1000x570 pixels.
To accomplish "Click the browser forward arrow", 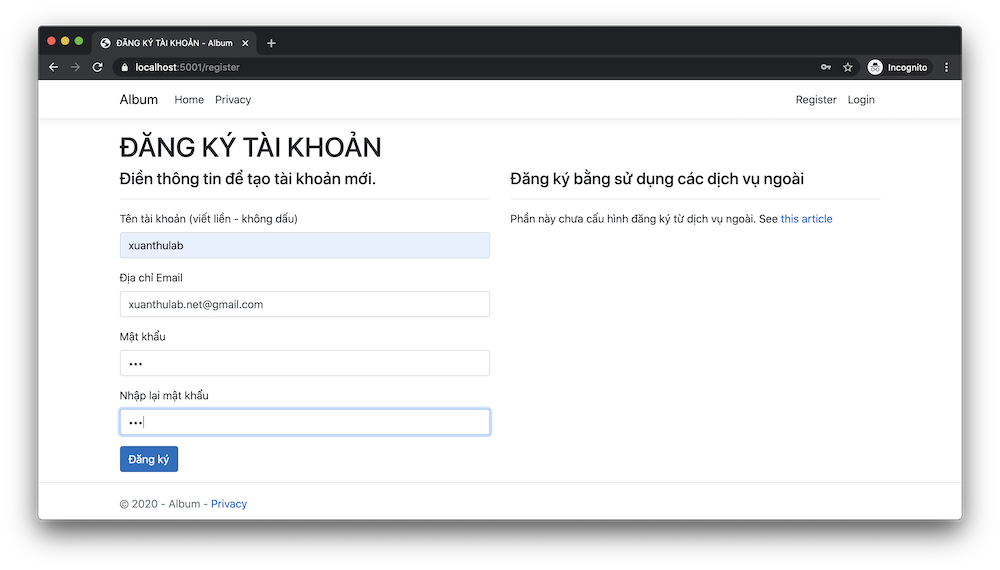I will 75,67.
